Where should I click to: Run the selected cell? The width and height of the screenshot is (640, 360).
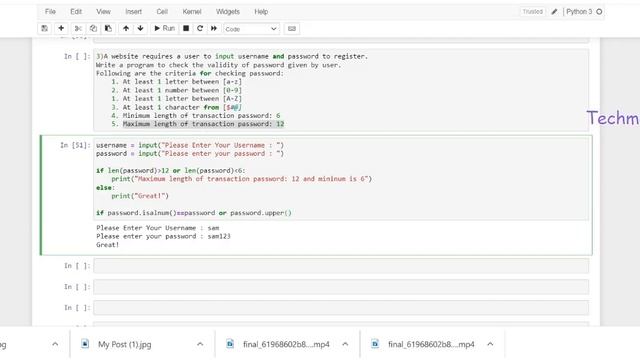[164, 28]
